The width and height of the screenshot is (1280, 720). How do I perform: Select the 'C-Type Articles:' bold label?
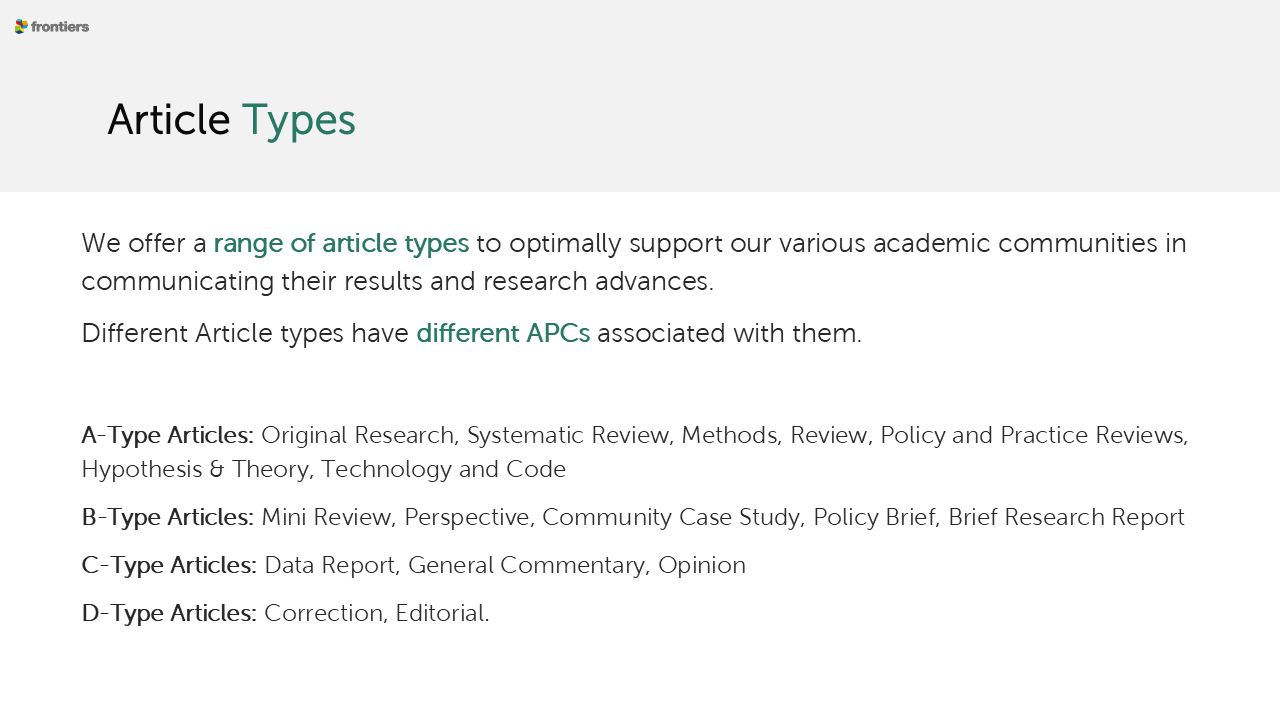(x=169, y=565)
